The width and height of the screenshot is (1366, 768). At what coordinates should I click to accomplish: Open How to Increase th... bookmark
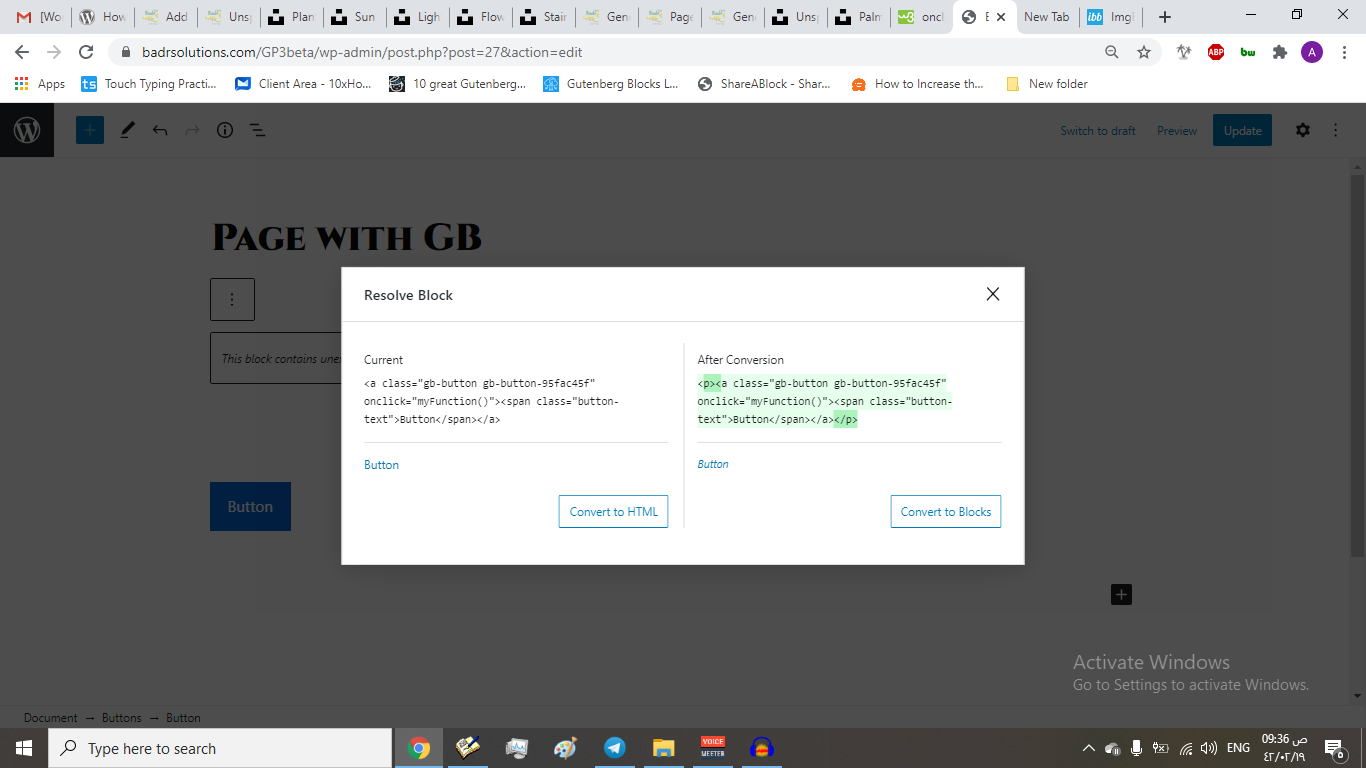pos(918,84)
